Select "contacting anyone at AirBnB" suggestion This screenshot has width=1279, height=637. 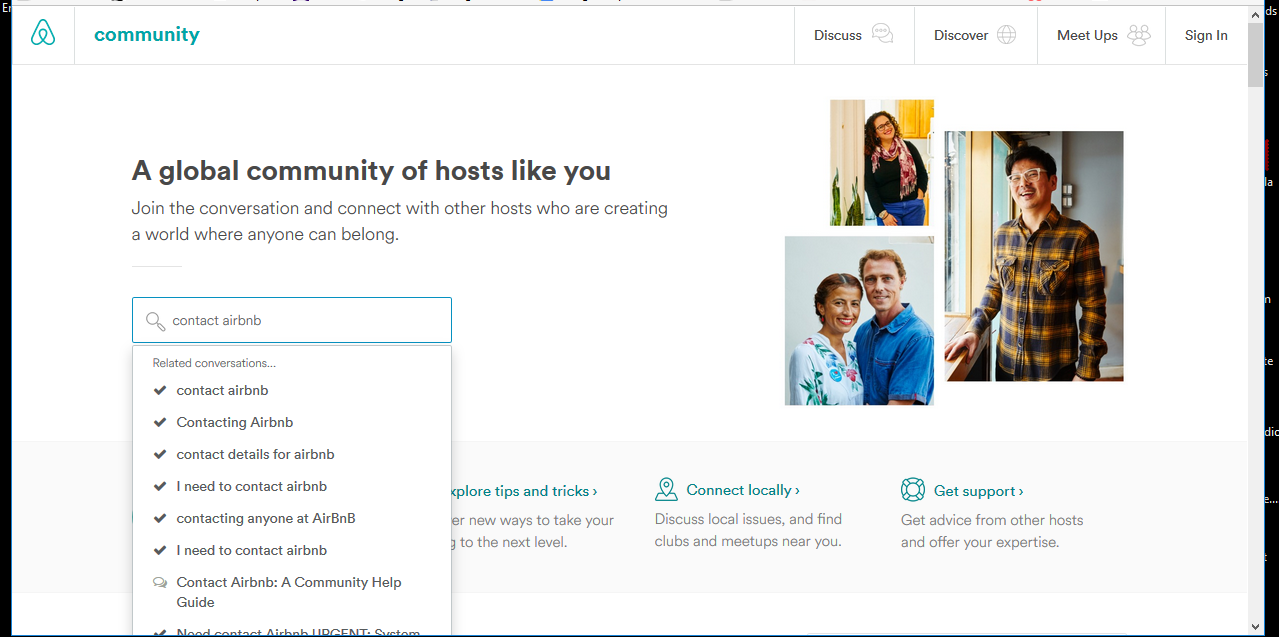265,518
